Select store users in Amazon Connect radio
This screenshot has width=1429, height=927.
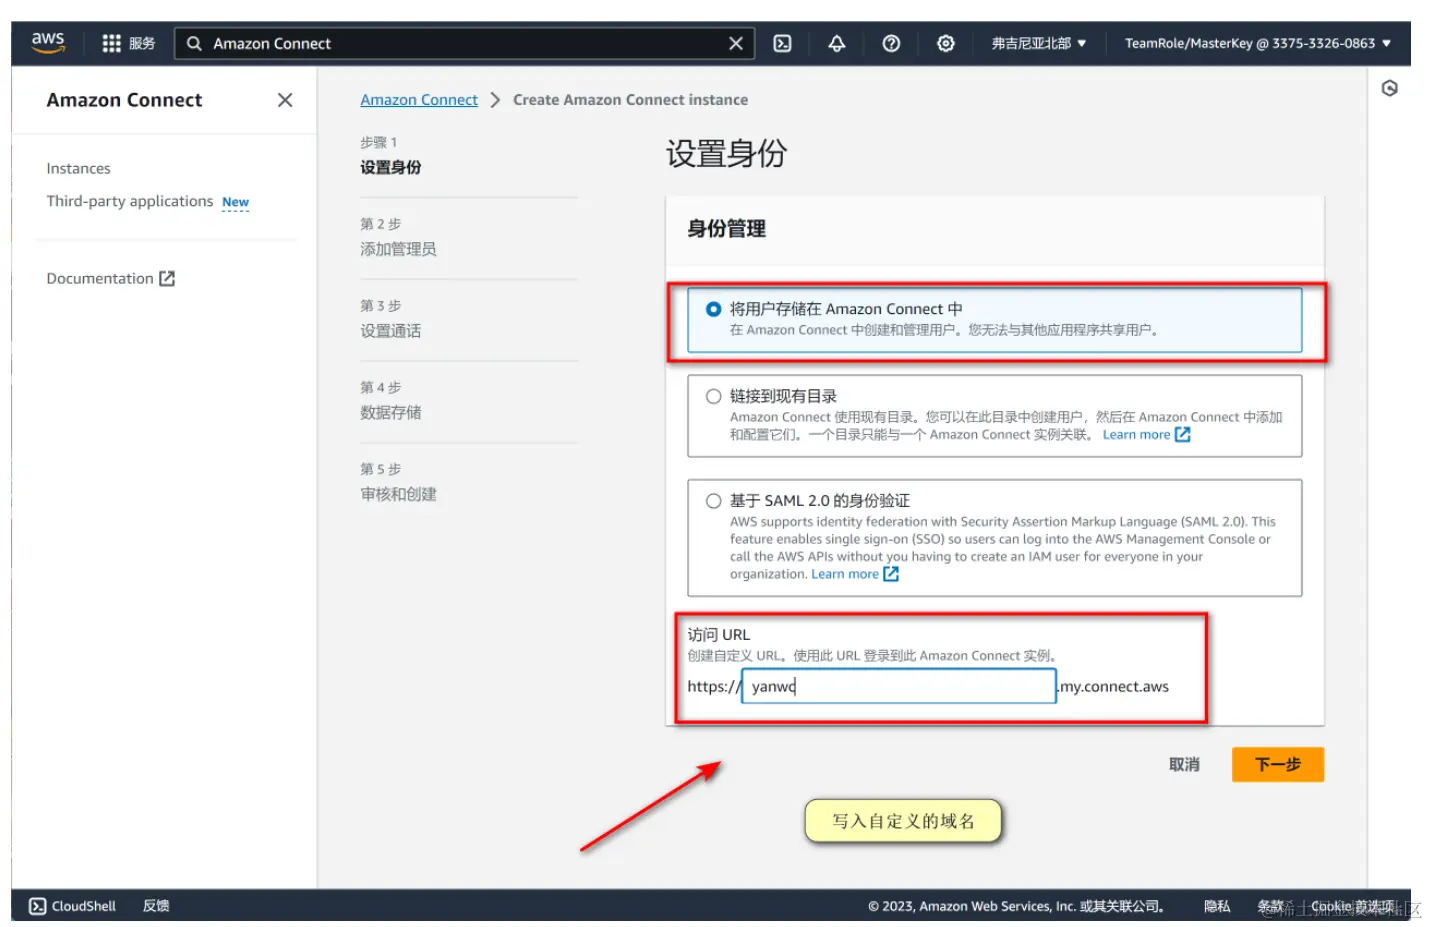pyautogui.click(x=713, y=309)
